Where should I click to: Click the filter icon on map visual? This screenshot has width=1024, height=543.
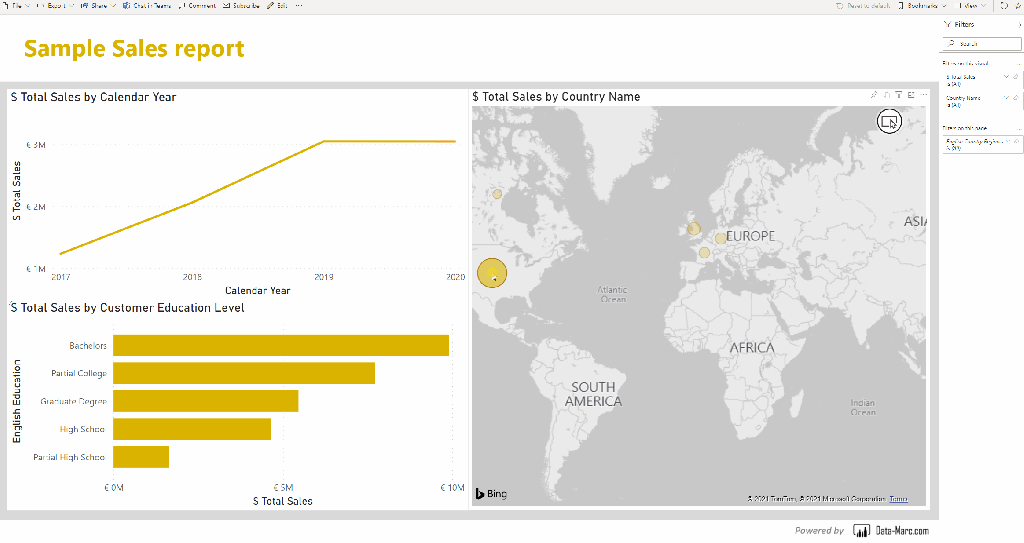(x=898, y=95)
